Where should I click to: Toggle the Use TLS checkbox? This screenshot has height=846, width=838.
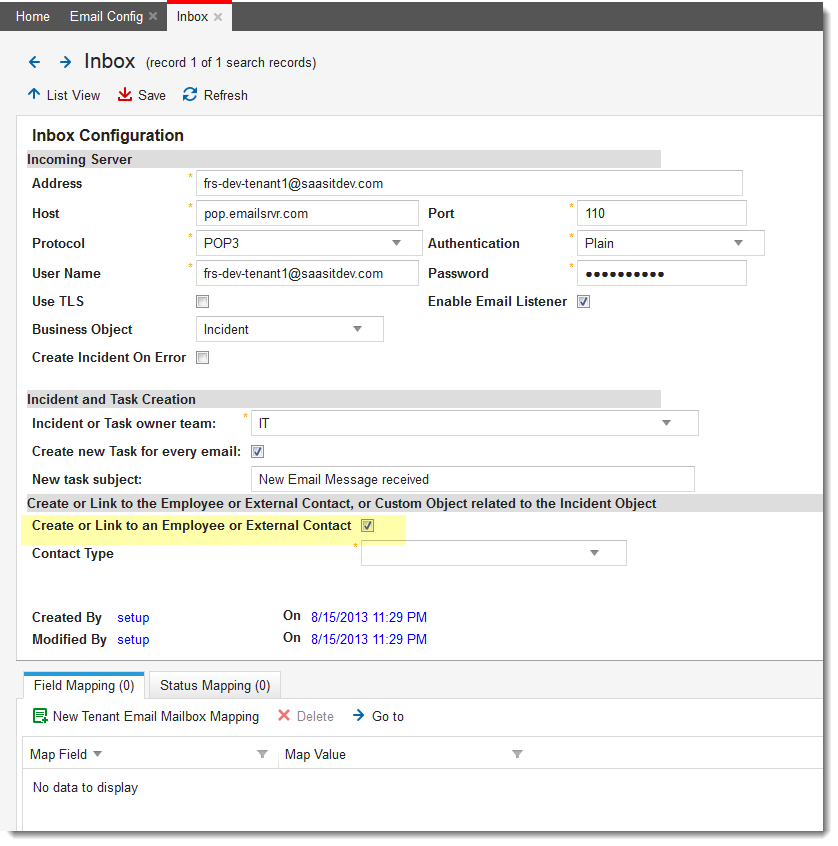202,302
